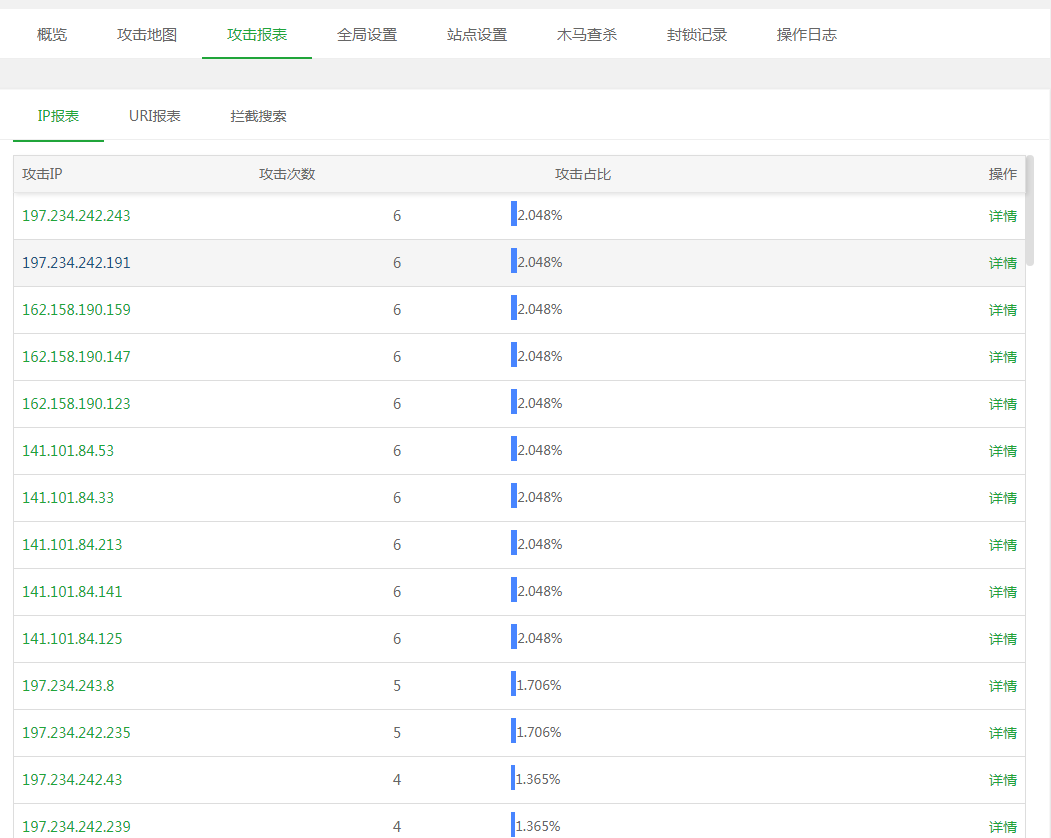Open 详情 for 141.101.84.53
1051x838 pixels.
pos(1003,451)
